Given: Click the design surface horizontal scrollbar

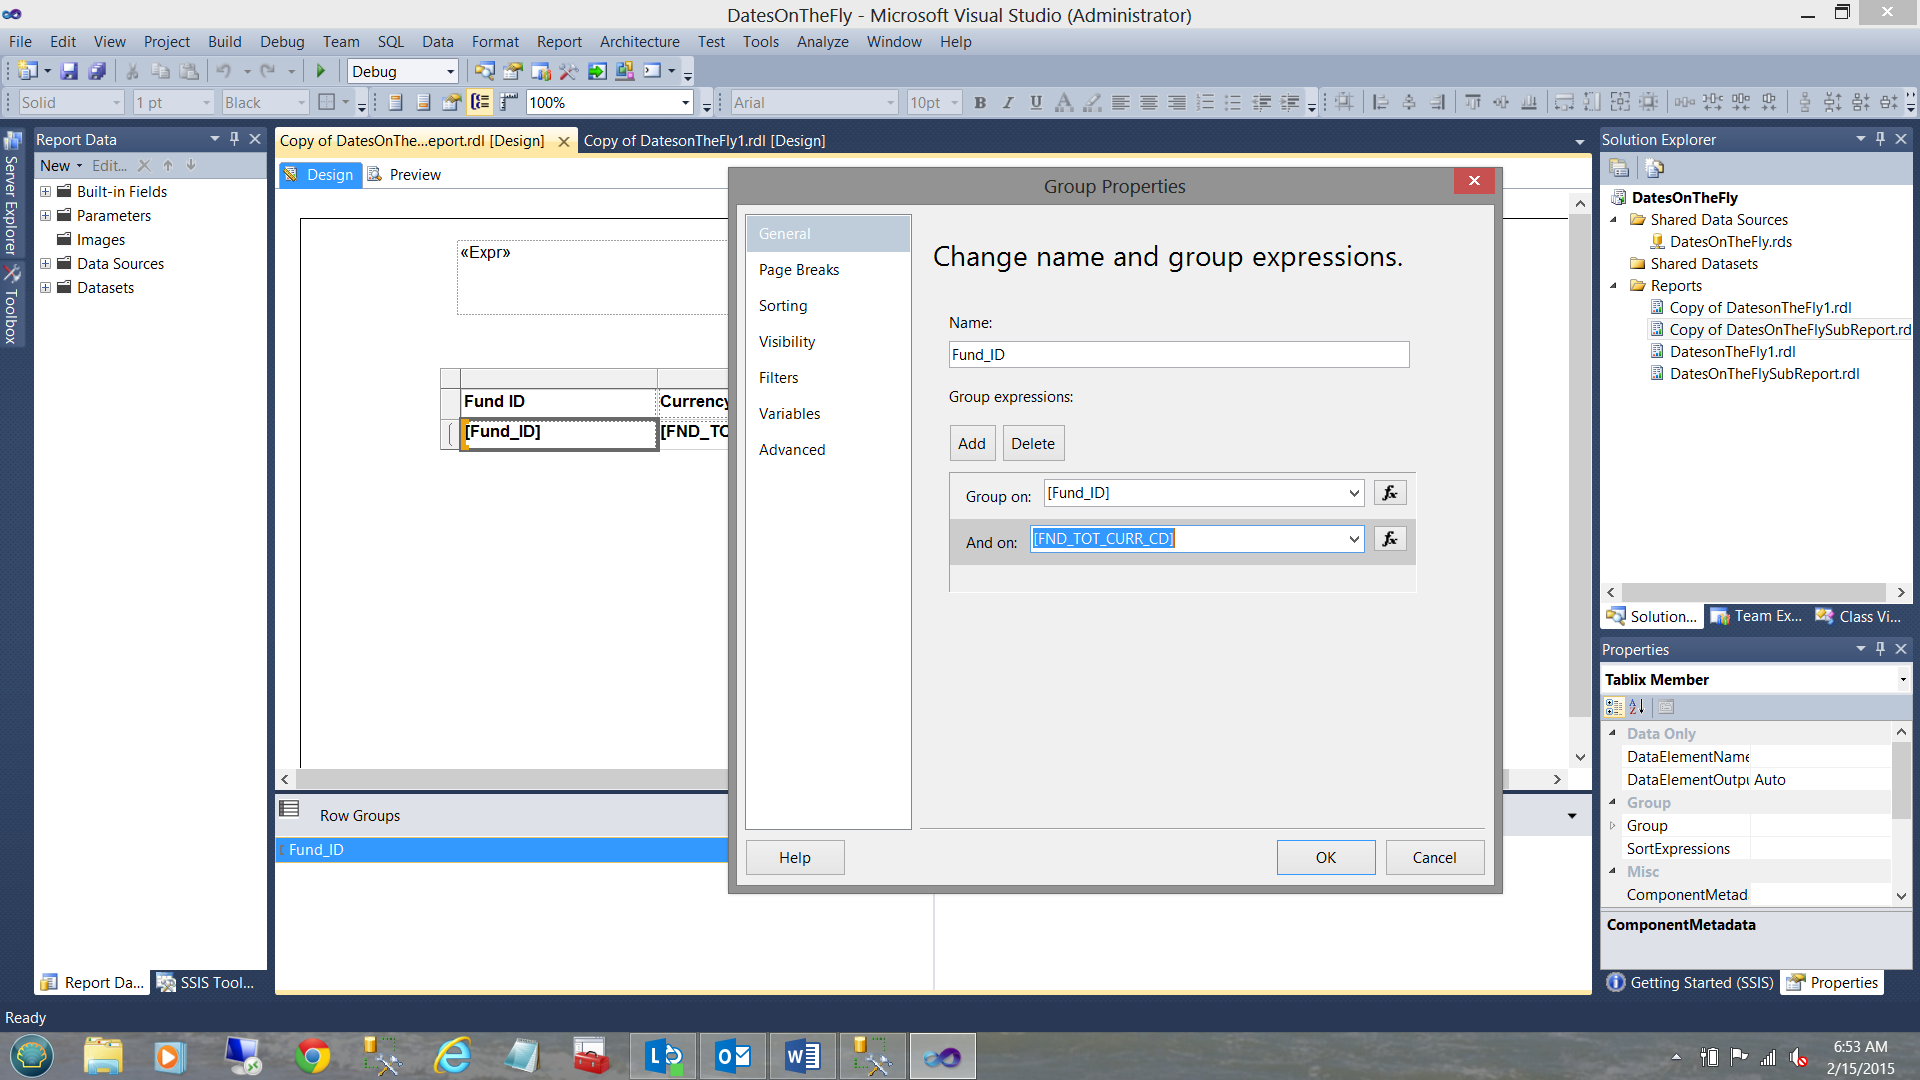Looking at the screenshot, I should (x=500, y=779).
